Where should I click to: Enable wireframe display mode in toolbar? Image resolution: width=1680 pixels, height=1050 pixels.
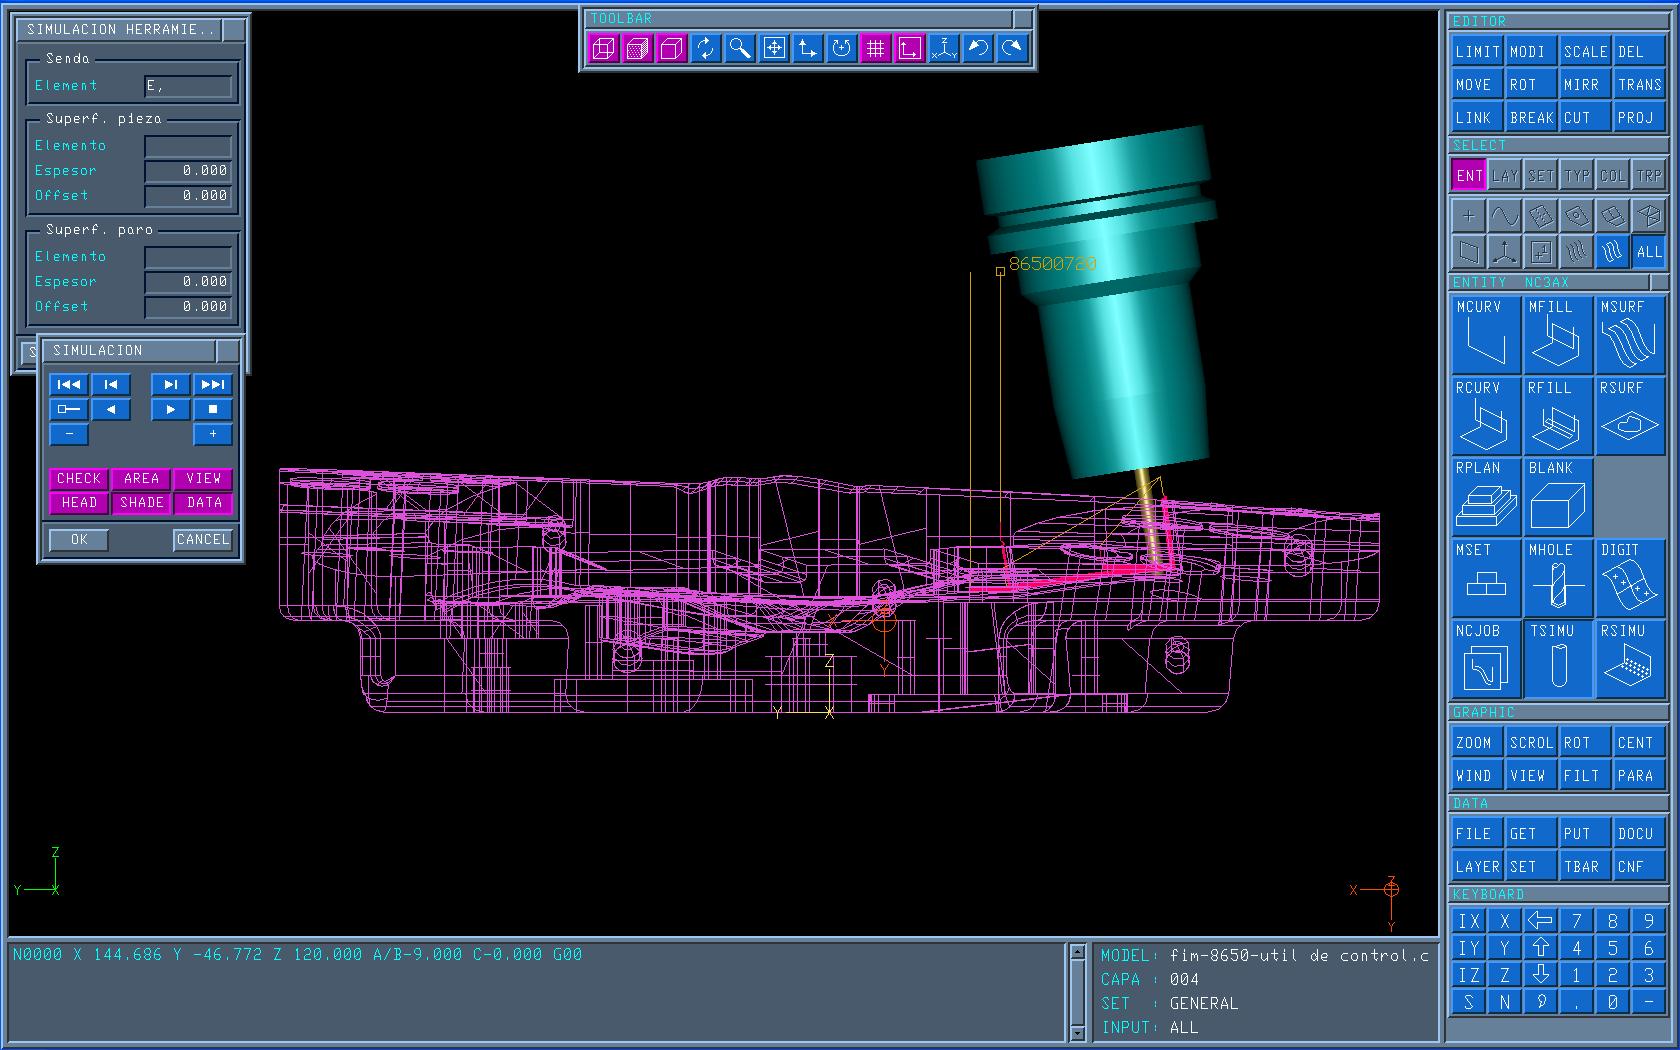[604, 48]
